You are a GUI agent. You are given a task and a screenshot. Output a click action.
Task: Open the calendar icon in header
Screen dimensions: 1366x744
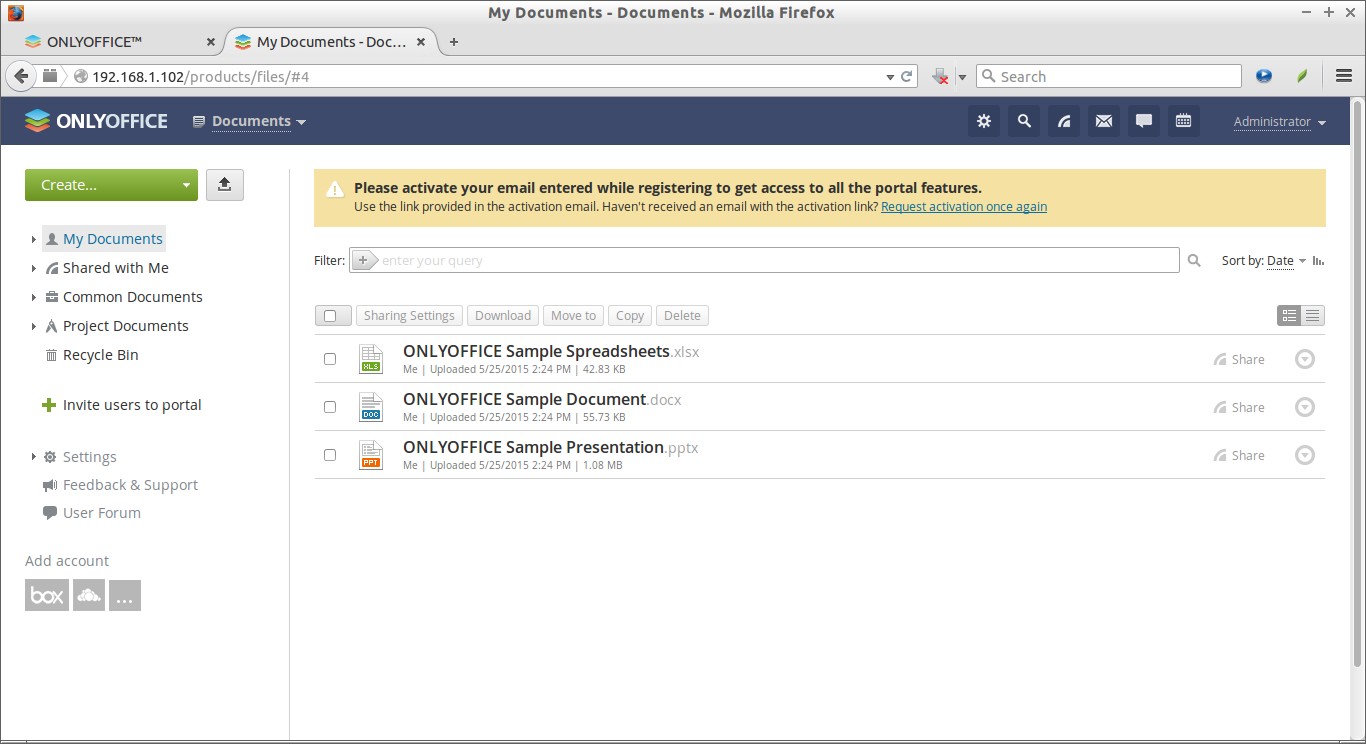[x=1184, y=121]
